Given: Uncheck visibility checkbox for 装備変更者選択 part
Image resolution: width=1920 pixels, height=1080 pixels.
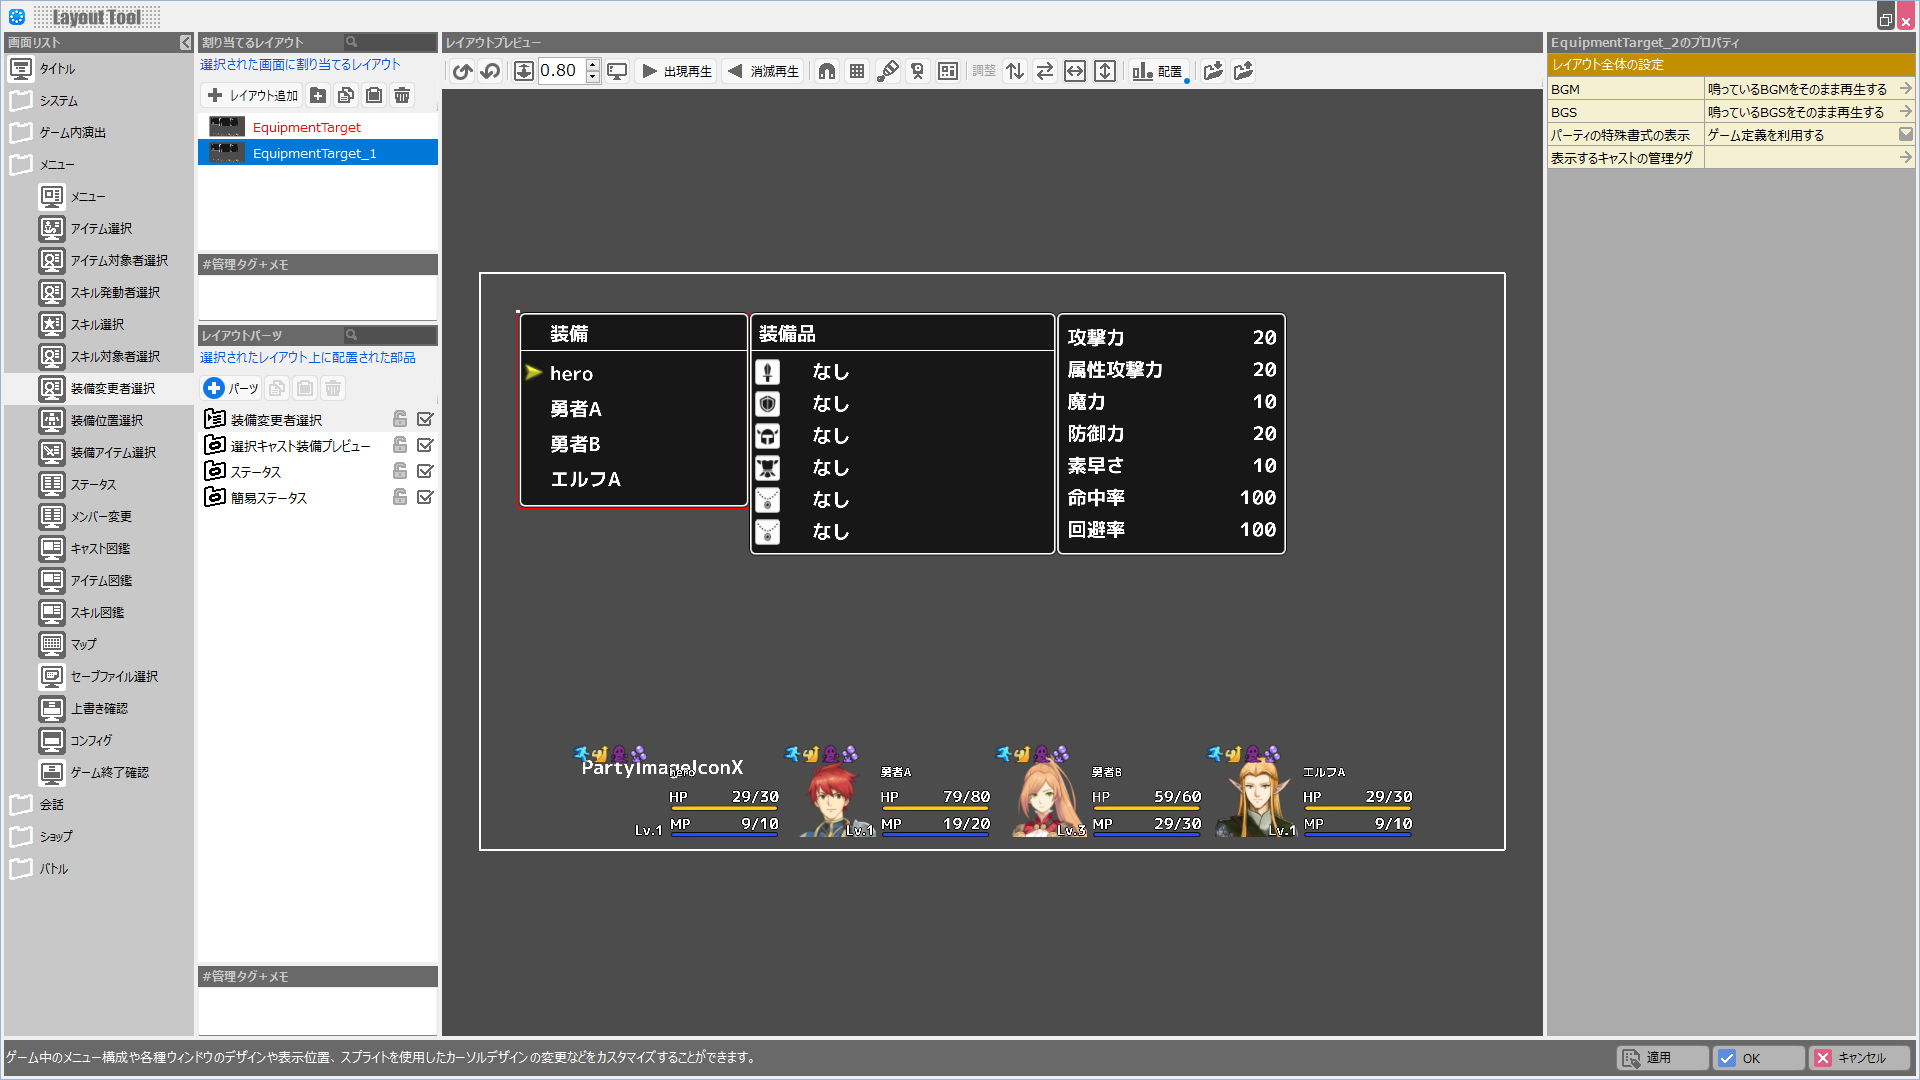Looking at the screenshot, I should click(x=425, y=419).
